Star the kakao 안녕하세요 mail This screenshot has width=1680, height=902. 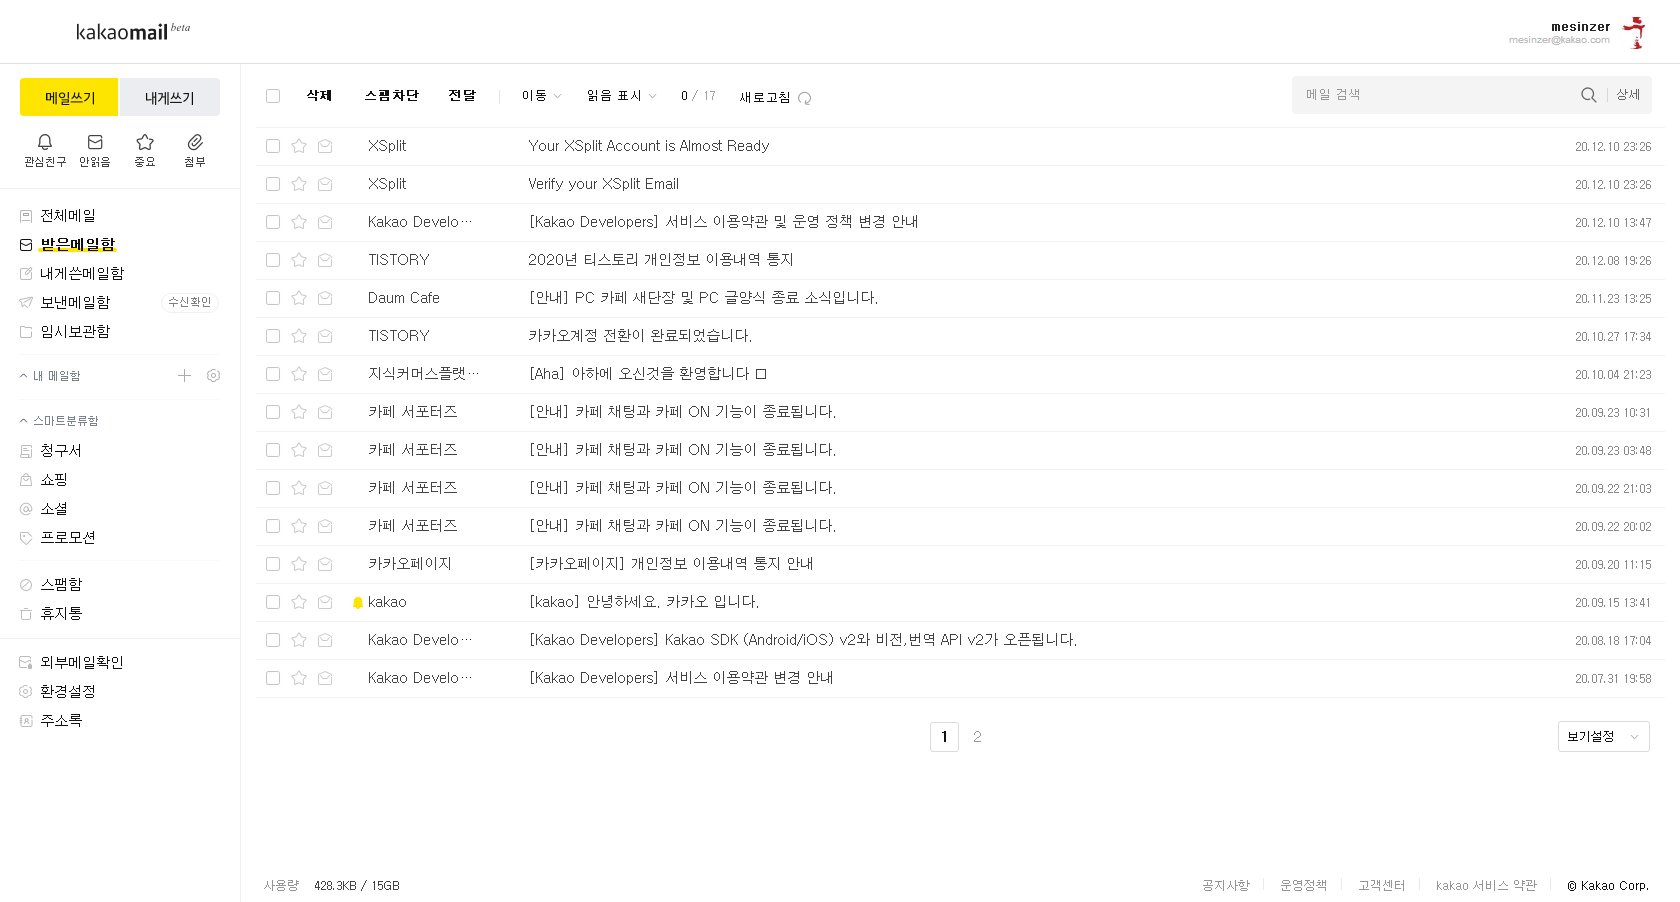coord(298,602)
